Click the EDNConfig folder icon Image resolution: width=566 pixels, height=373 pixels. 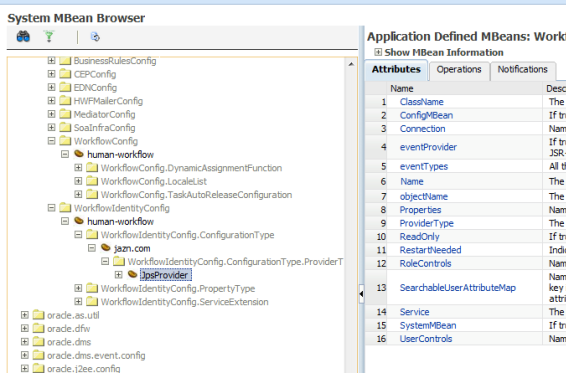[65, 87]
